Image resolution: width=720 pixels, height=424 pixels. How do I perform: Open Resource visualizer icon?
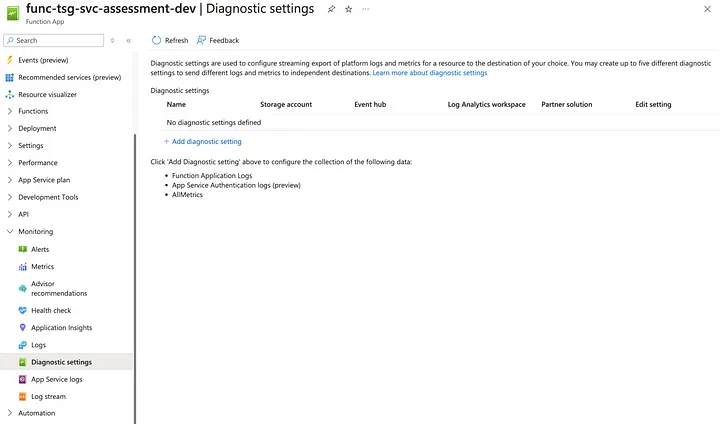pos(10,95)
